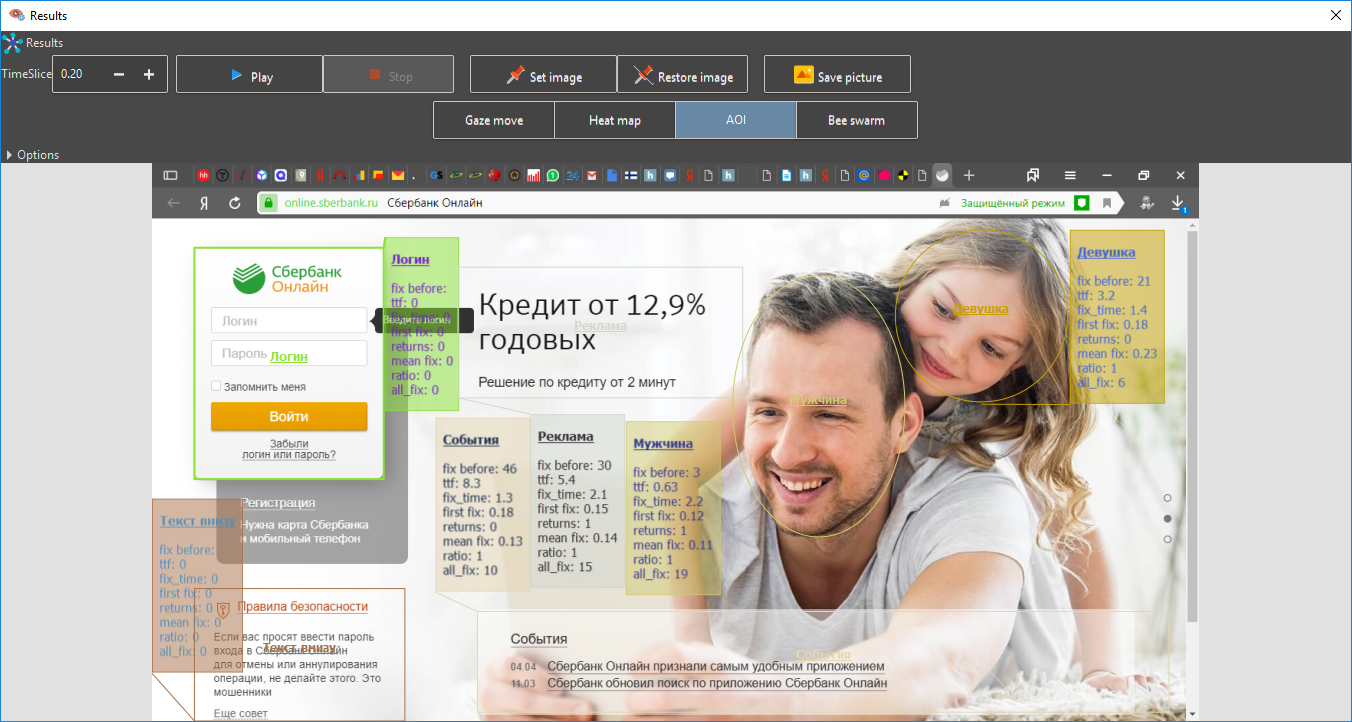Open the red bar chart browser tab
Image resolution: width=1352 pixels, height=722 pixels.
[x=533, y=175]
